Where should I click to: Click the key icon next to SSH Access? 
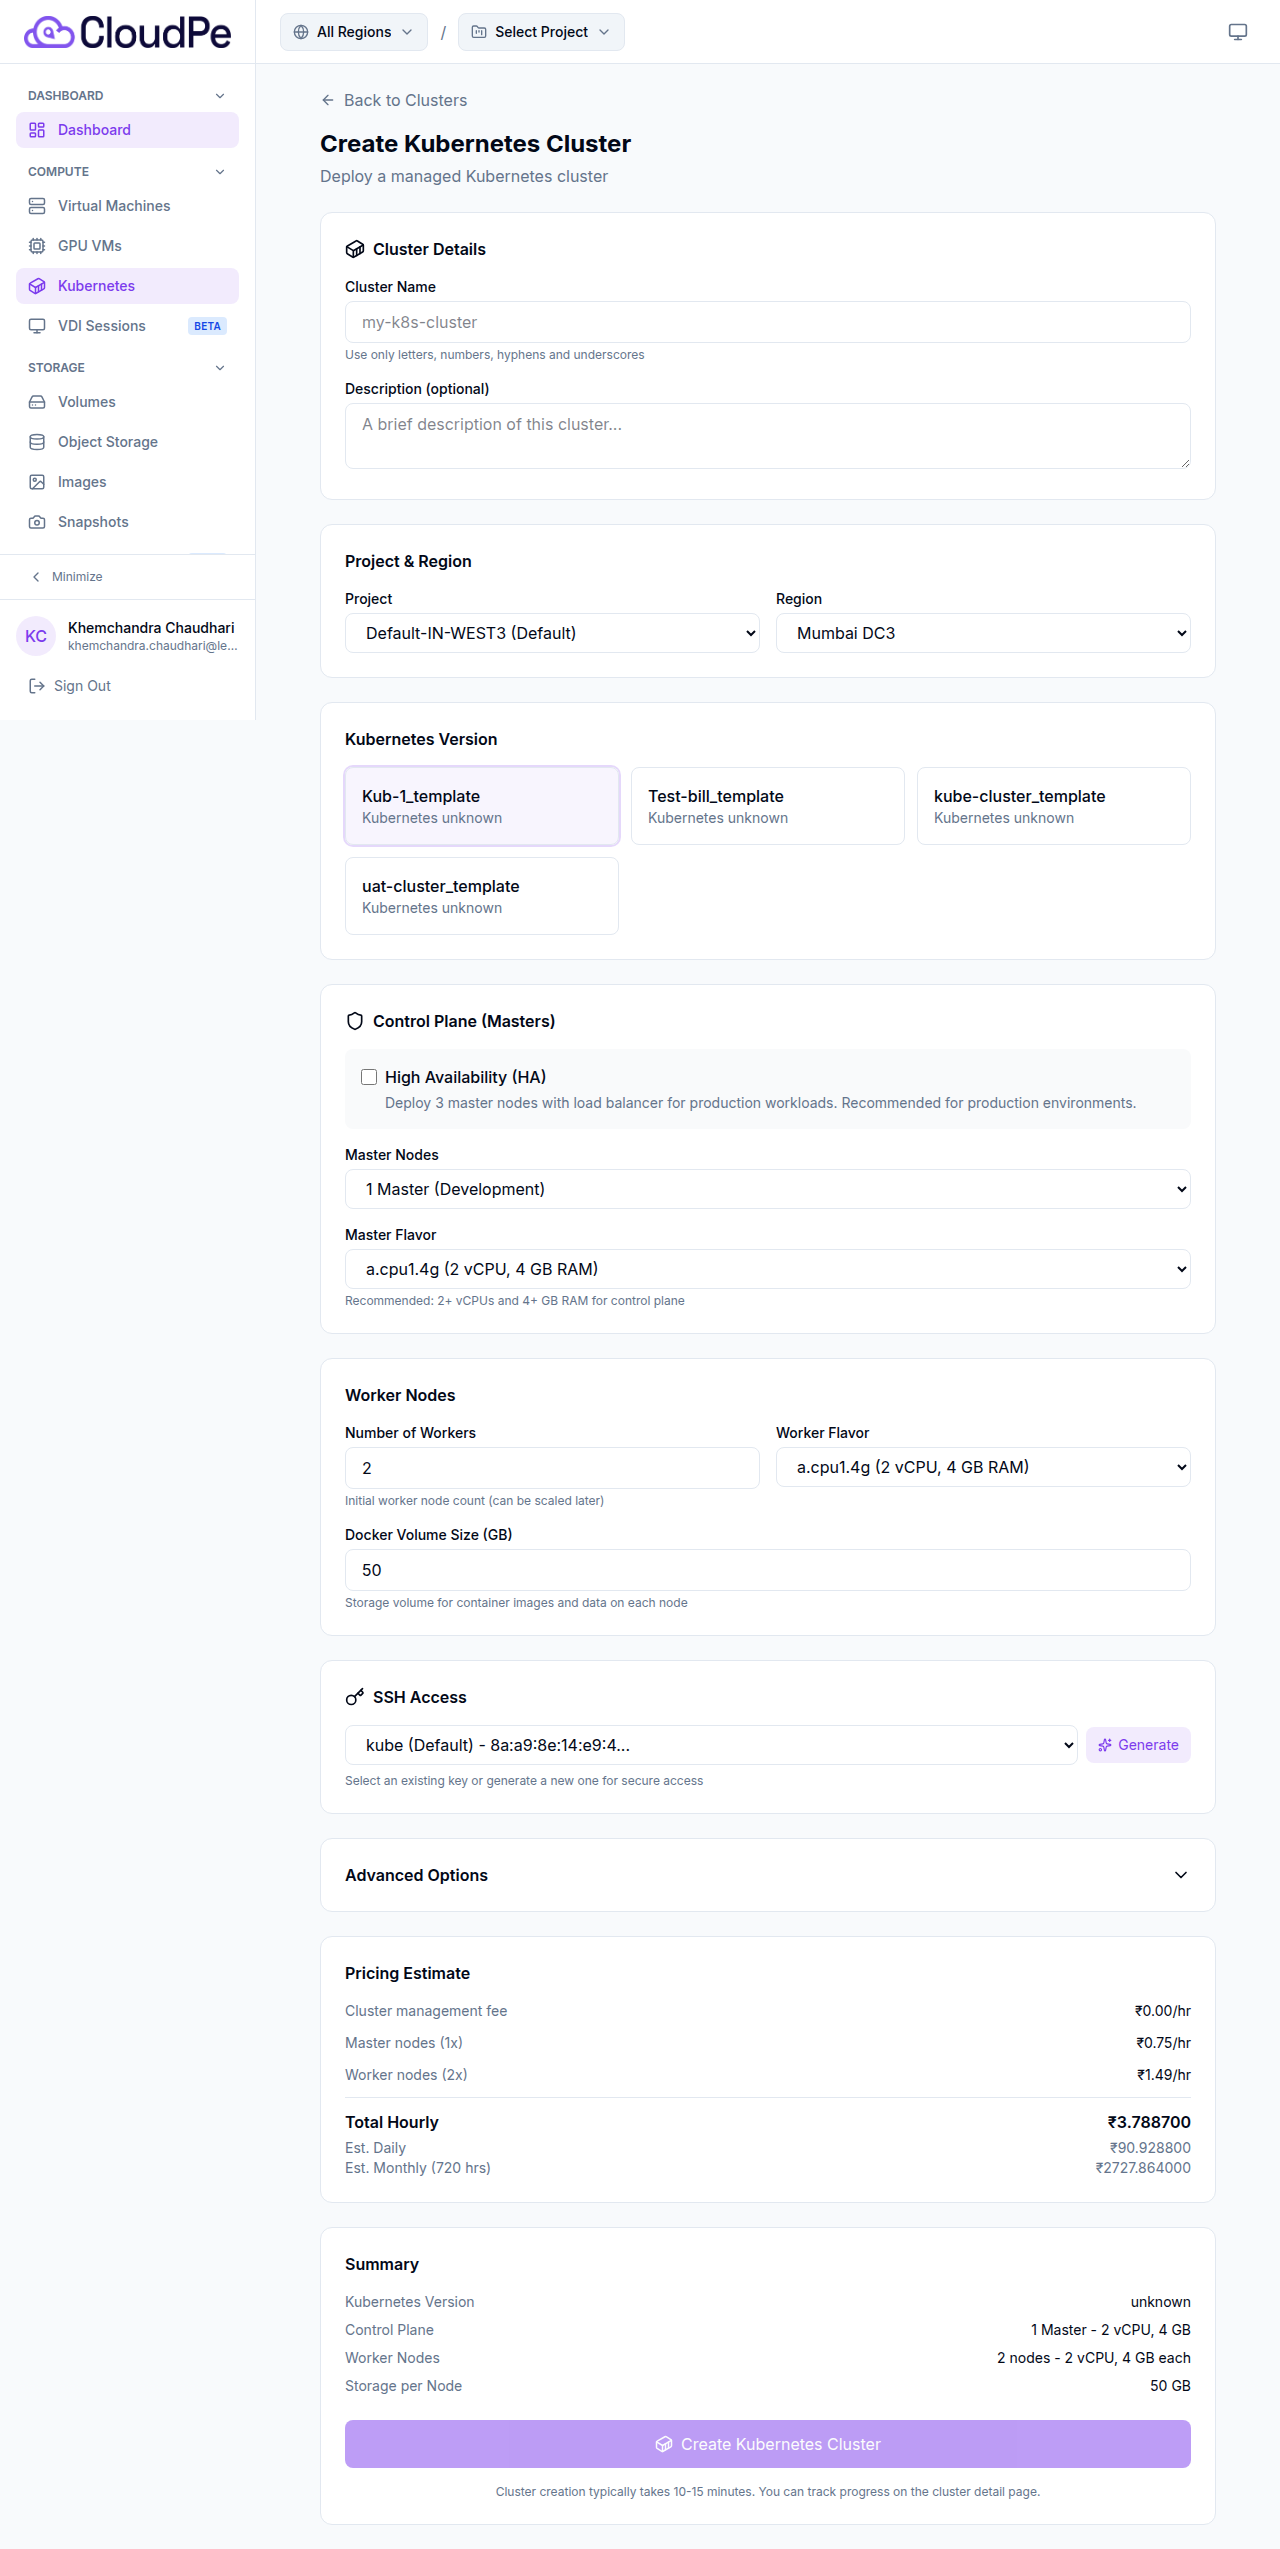(x=355, y=1697)
